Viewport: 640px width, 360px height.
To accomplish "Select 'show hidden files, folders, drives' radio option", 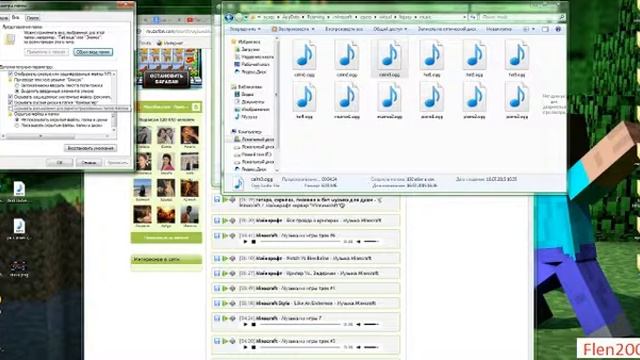I will 17,126.
